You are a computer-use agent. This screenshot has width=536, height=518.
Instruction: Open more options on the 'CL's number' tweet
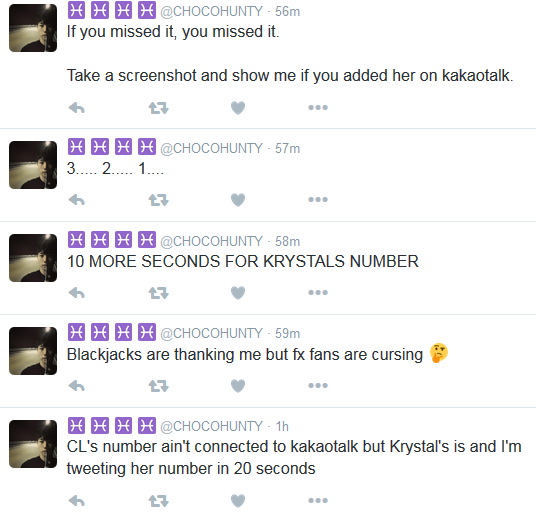pos(318,501)
